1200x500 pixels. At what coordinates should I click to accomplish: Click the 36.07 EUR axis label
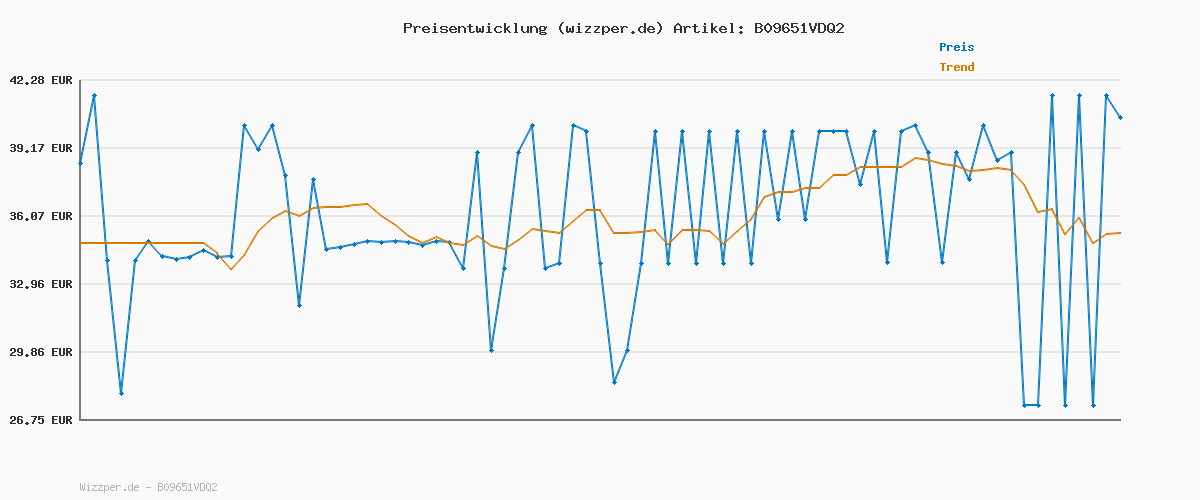pos(40,216)
